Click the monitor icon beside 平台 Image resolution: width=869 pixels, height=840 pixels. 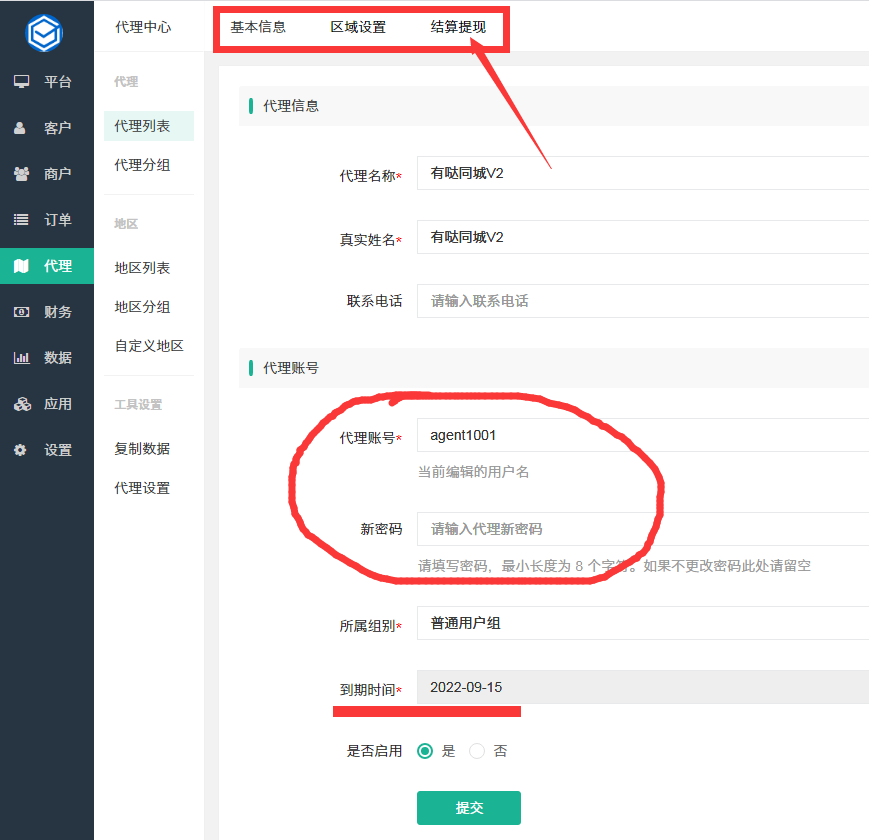[x=22, y=81]
